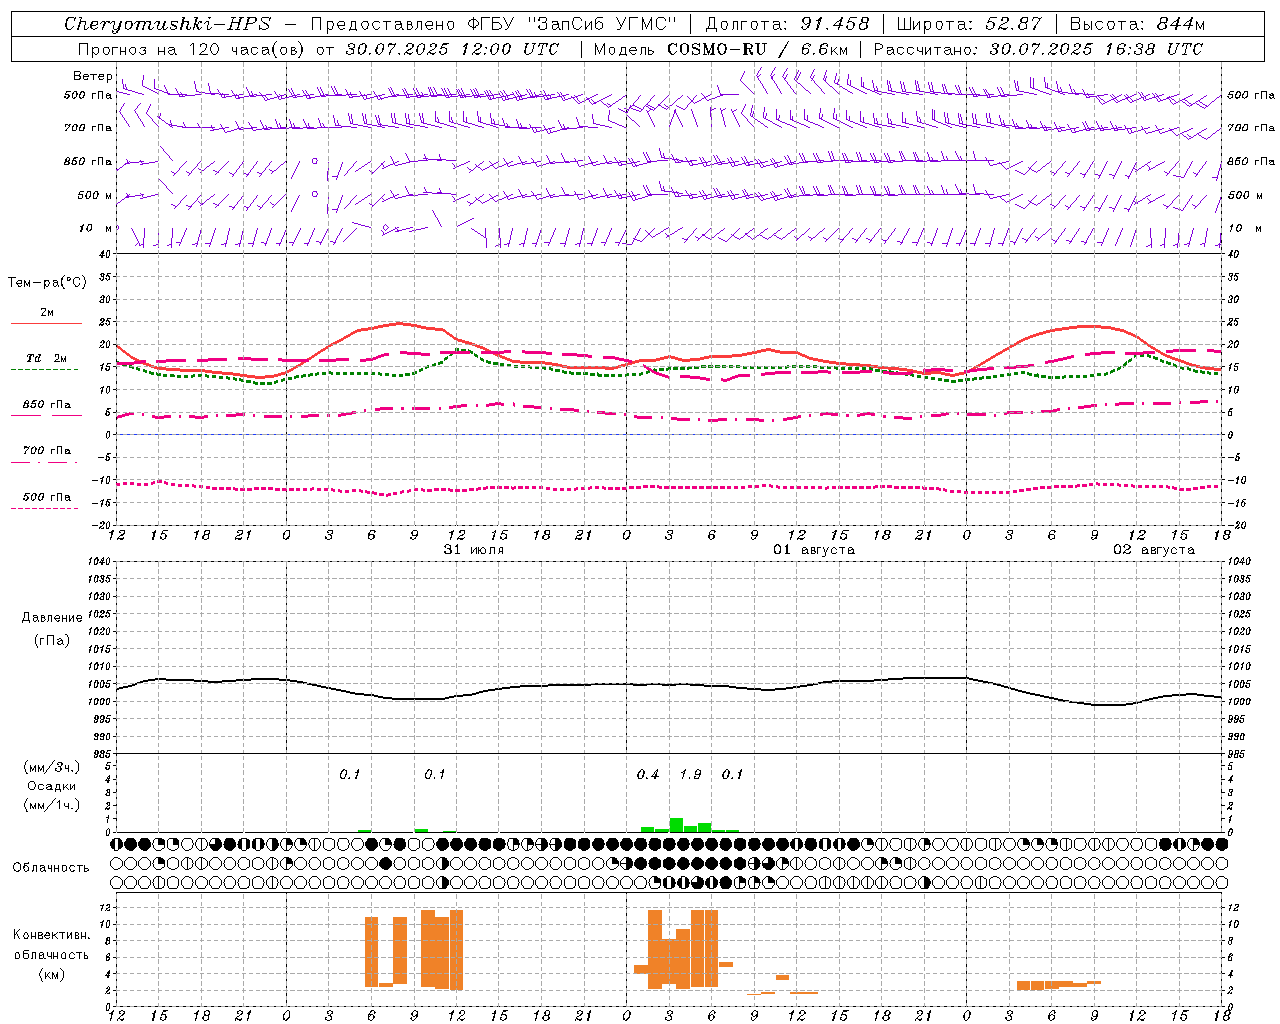The height and width of the screenshot is (1024, 1280).
Task: Click the (мм/1ч.) hourly precipitation unit label
Action: click(x=50, y=805)
